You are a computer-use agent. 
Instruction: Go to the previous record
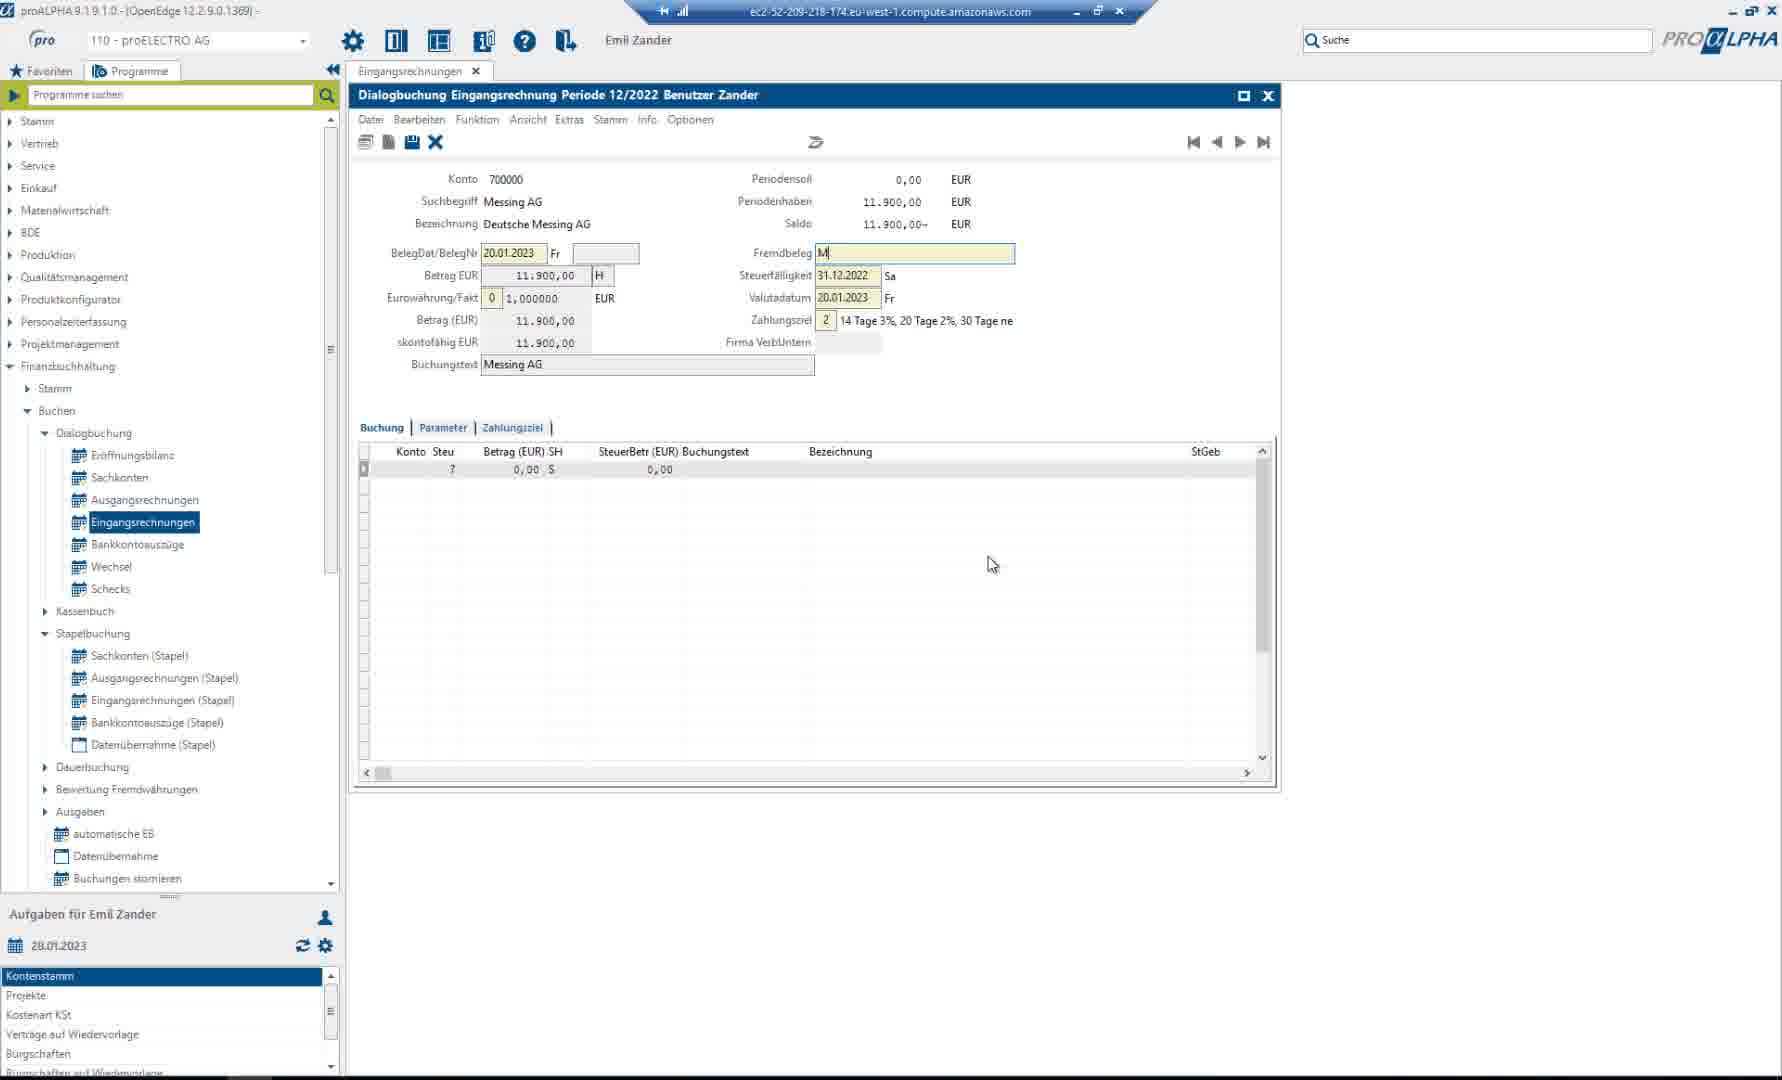point(1217,142)
